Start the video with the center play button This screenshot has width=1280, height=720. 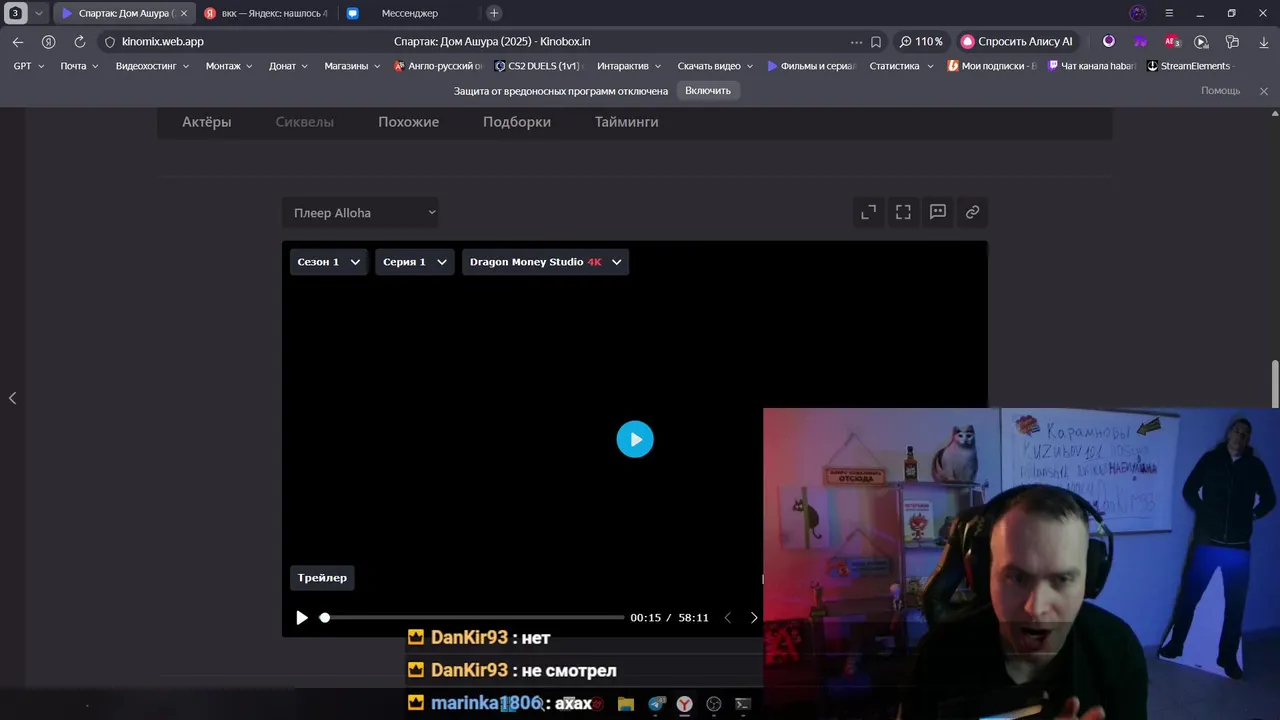click(x=635, y=439)
